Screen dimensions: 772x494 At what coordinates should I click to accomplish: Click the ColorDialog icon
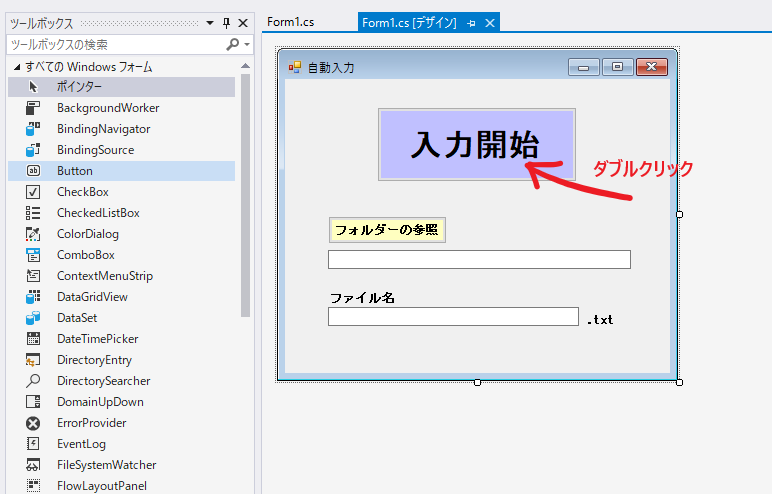33,234
